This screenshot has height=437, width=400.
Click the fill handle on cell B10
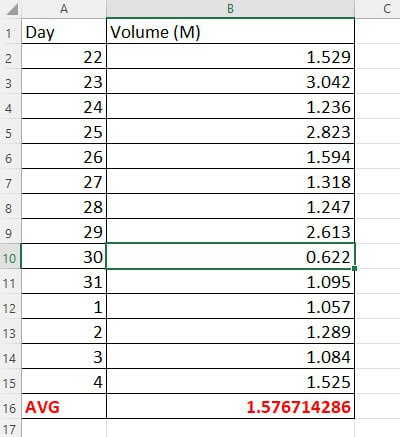[x=354, y=268]
